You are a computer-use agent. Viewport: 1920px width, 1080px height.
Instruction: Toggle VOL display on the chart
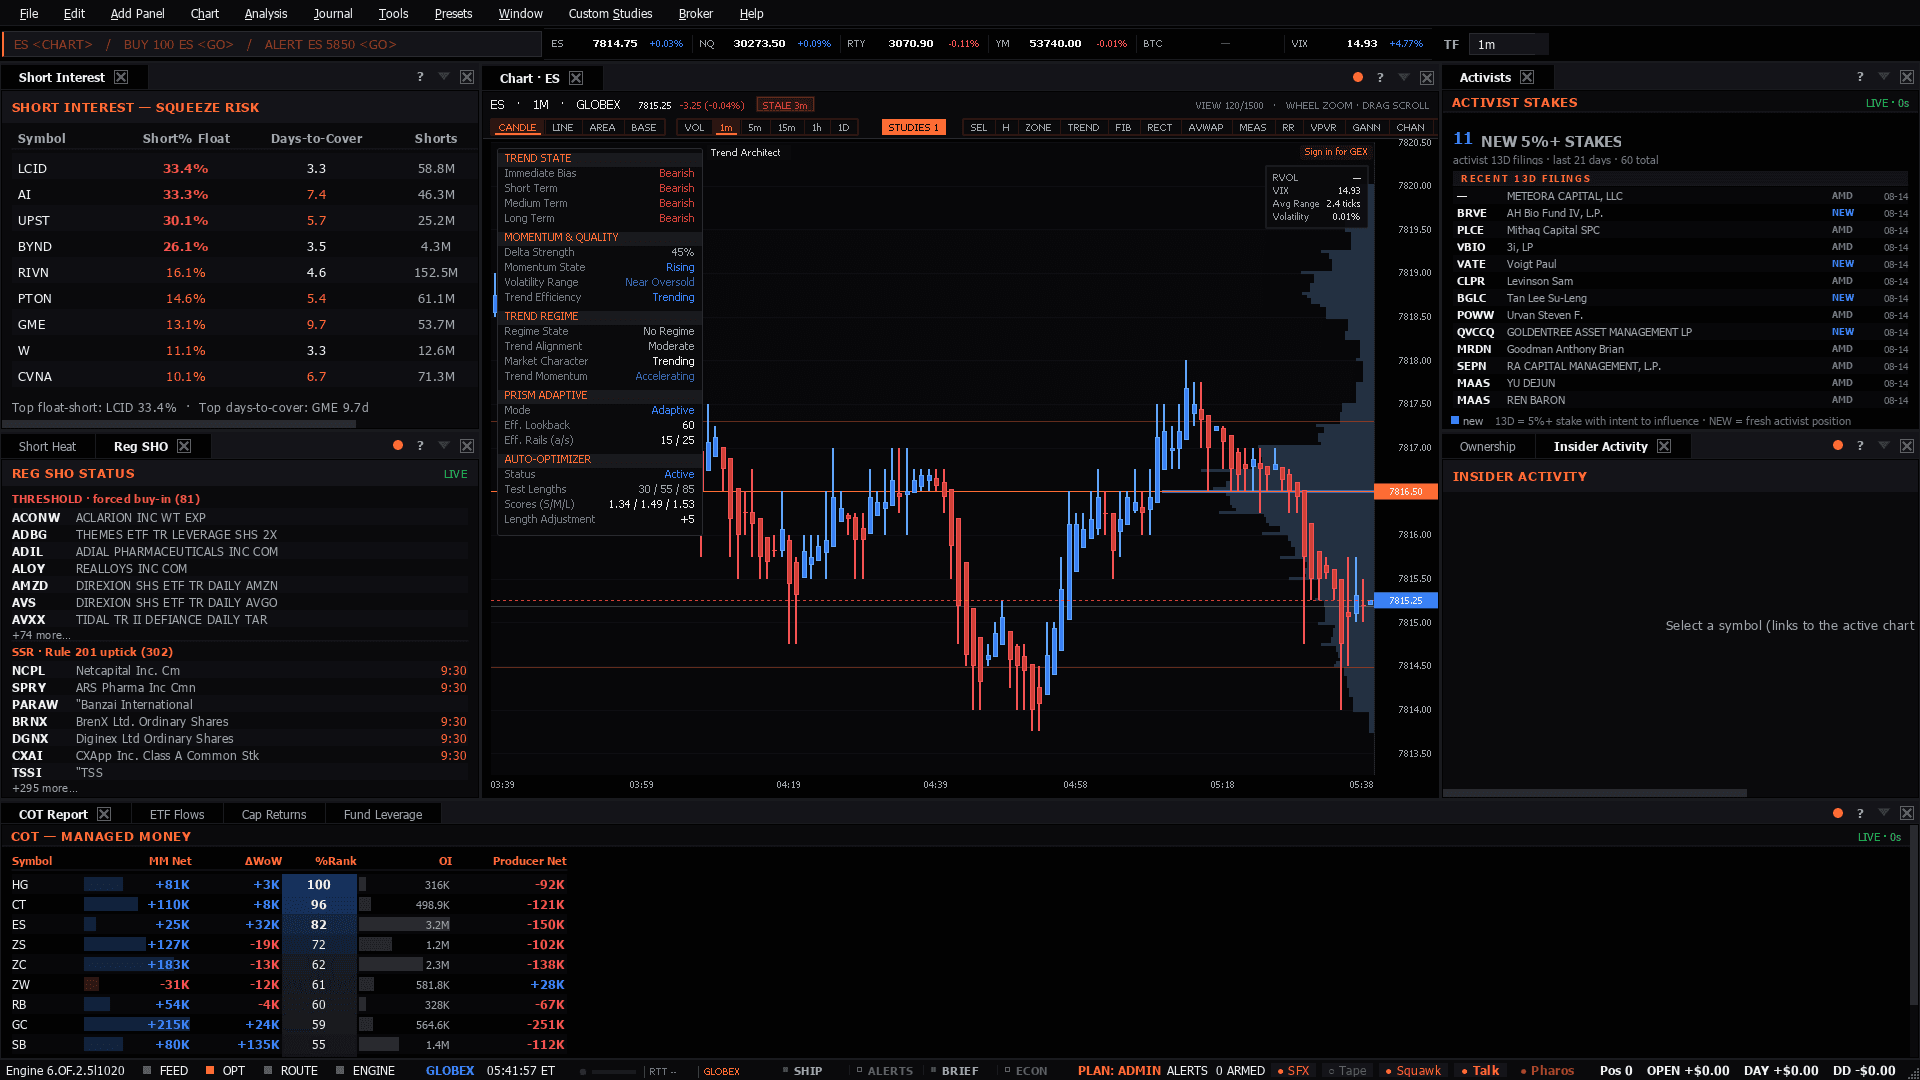pos(694,128)
